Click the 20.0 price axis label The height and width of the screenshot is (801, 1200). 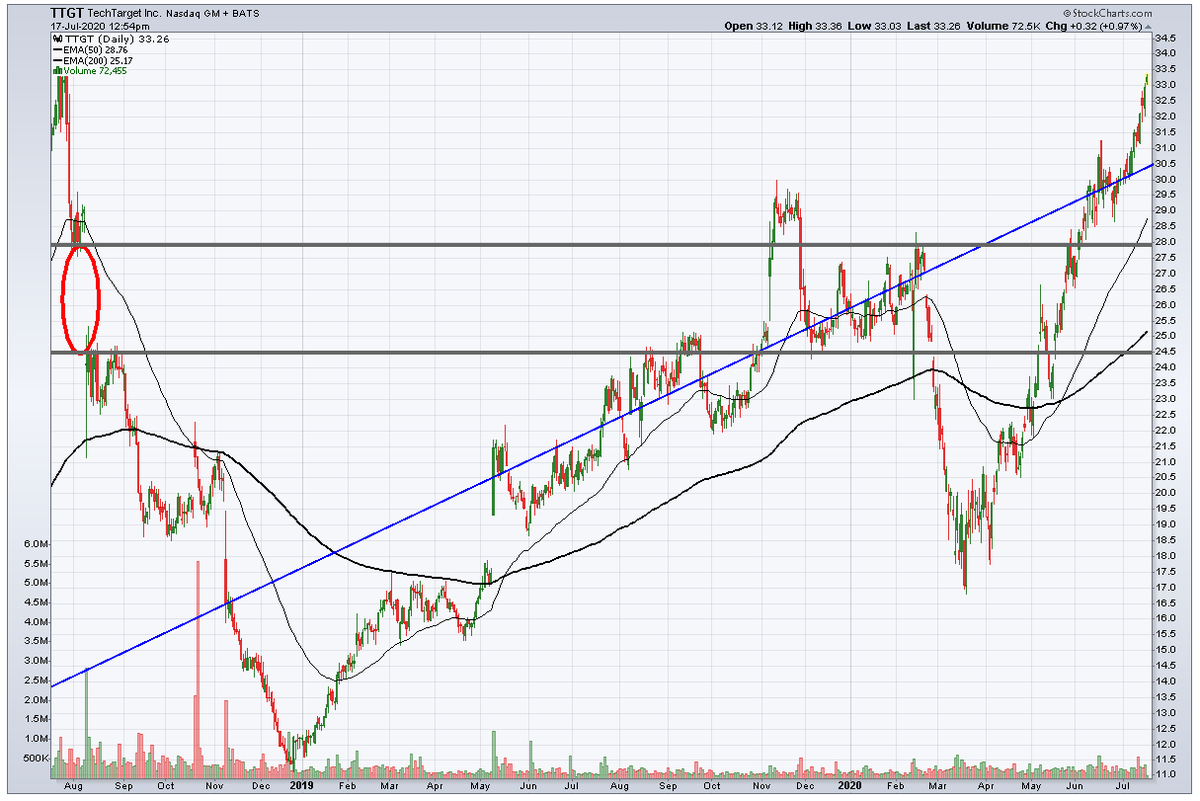point(1166,493)
